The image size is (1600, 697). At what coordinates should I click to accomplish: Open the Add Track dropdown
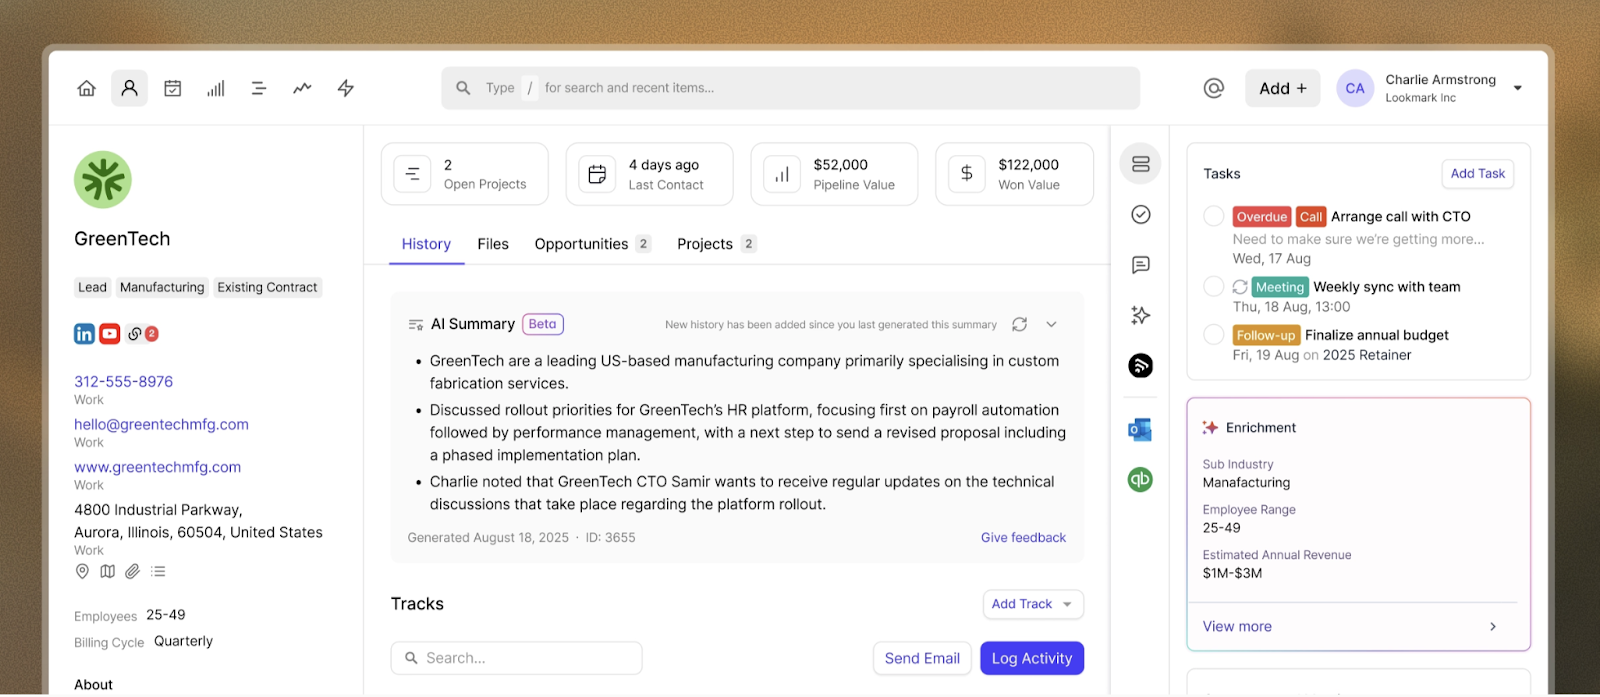click(x=1033, y=604)
